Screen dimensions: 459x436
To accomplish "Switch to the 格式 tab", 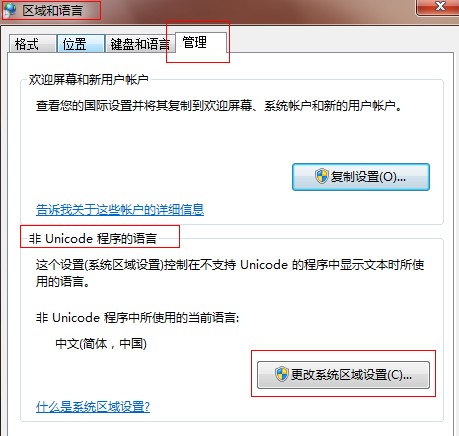I will point(32,43).
